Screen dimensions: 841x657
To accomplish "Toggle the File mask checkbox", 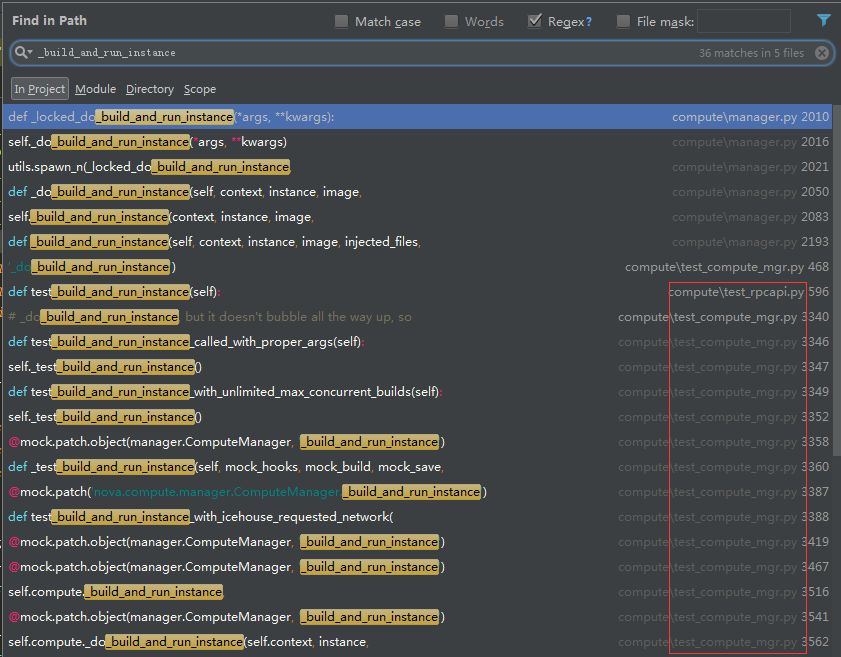I will coord(623,21).
